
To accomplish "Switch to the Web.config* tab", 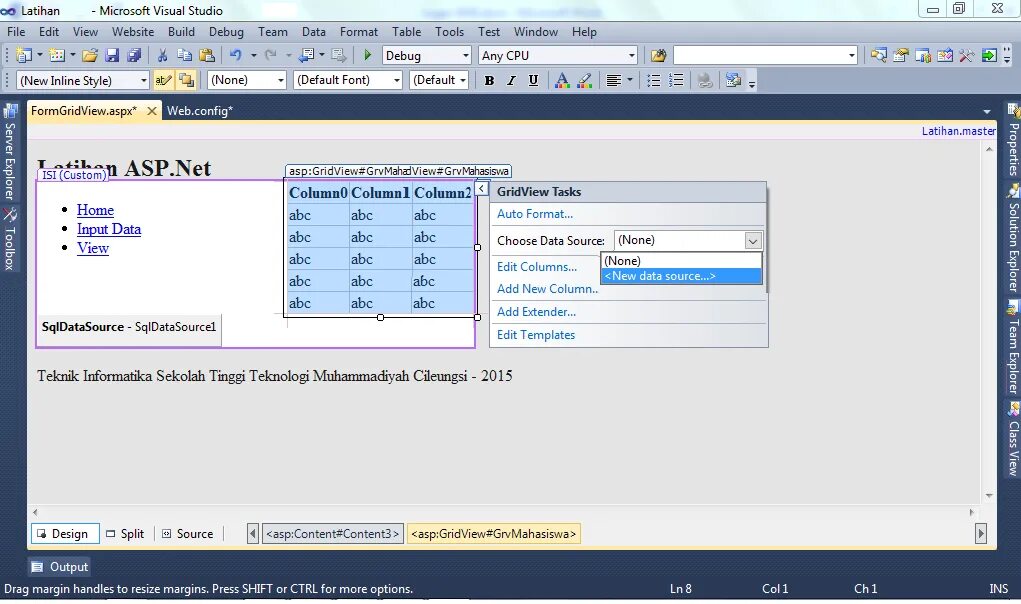I will 199,111.
